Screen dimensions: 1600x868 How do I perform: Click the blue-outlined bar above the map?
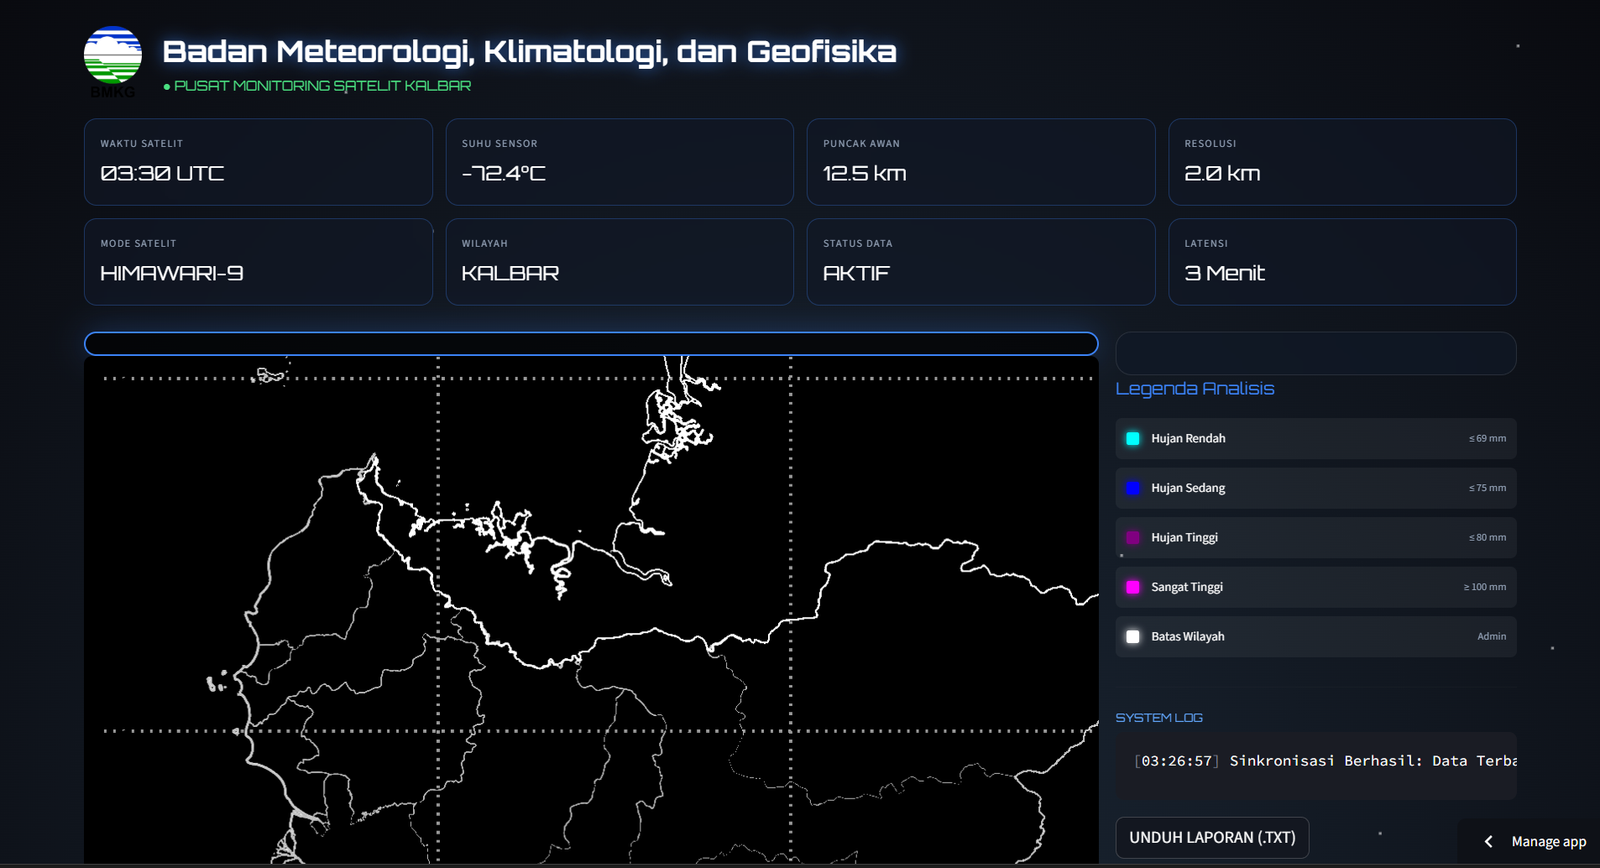pyautogui.click(x=590, y=344)
